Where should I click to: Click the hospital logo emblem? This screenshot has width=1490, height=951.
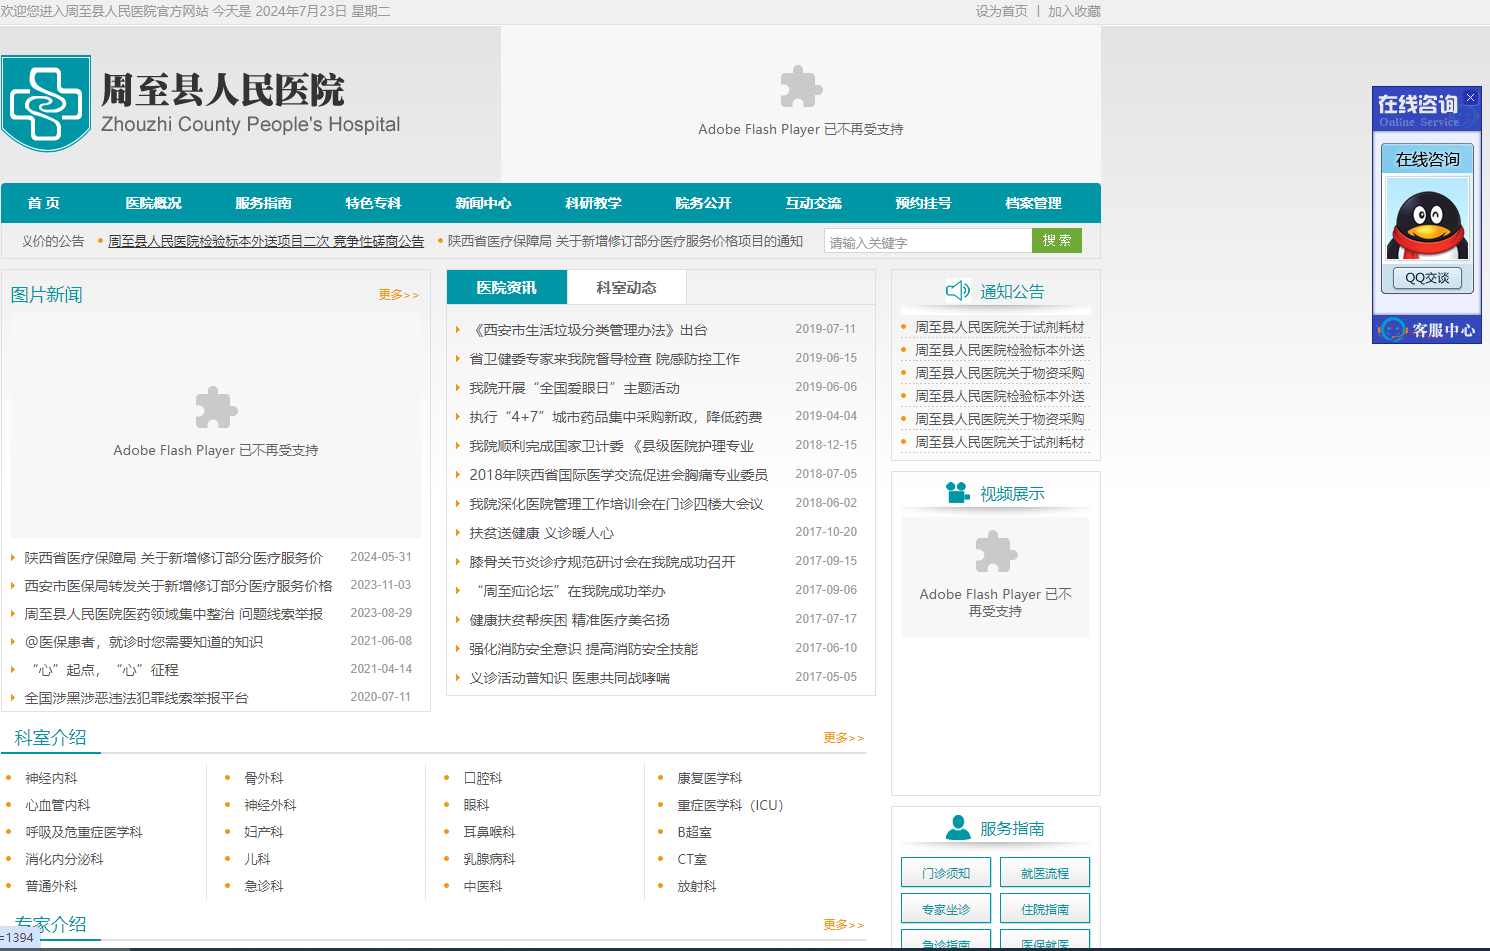pos(46,104)
